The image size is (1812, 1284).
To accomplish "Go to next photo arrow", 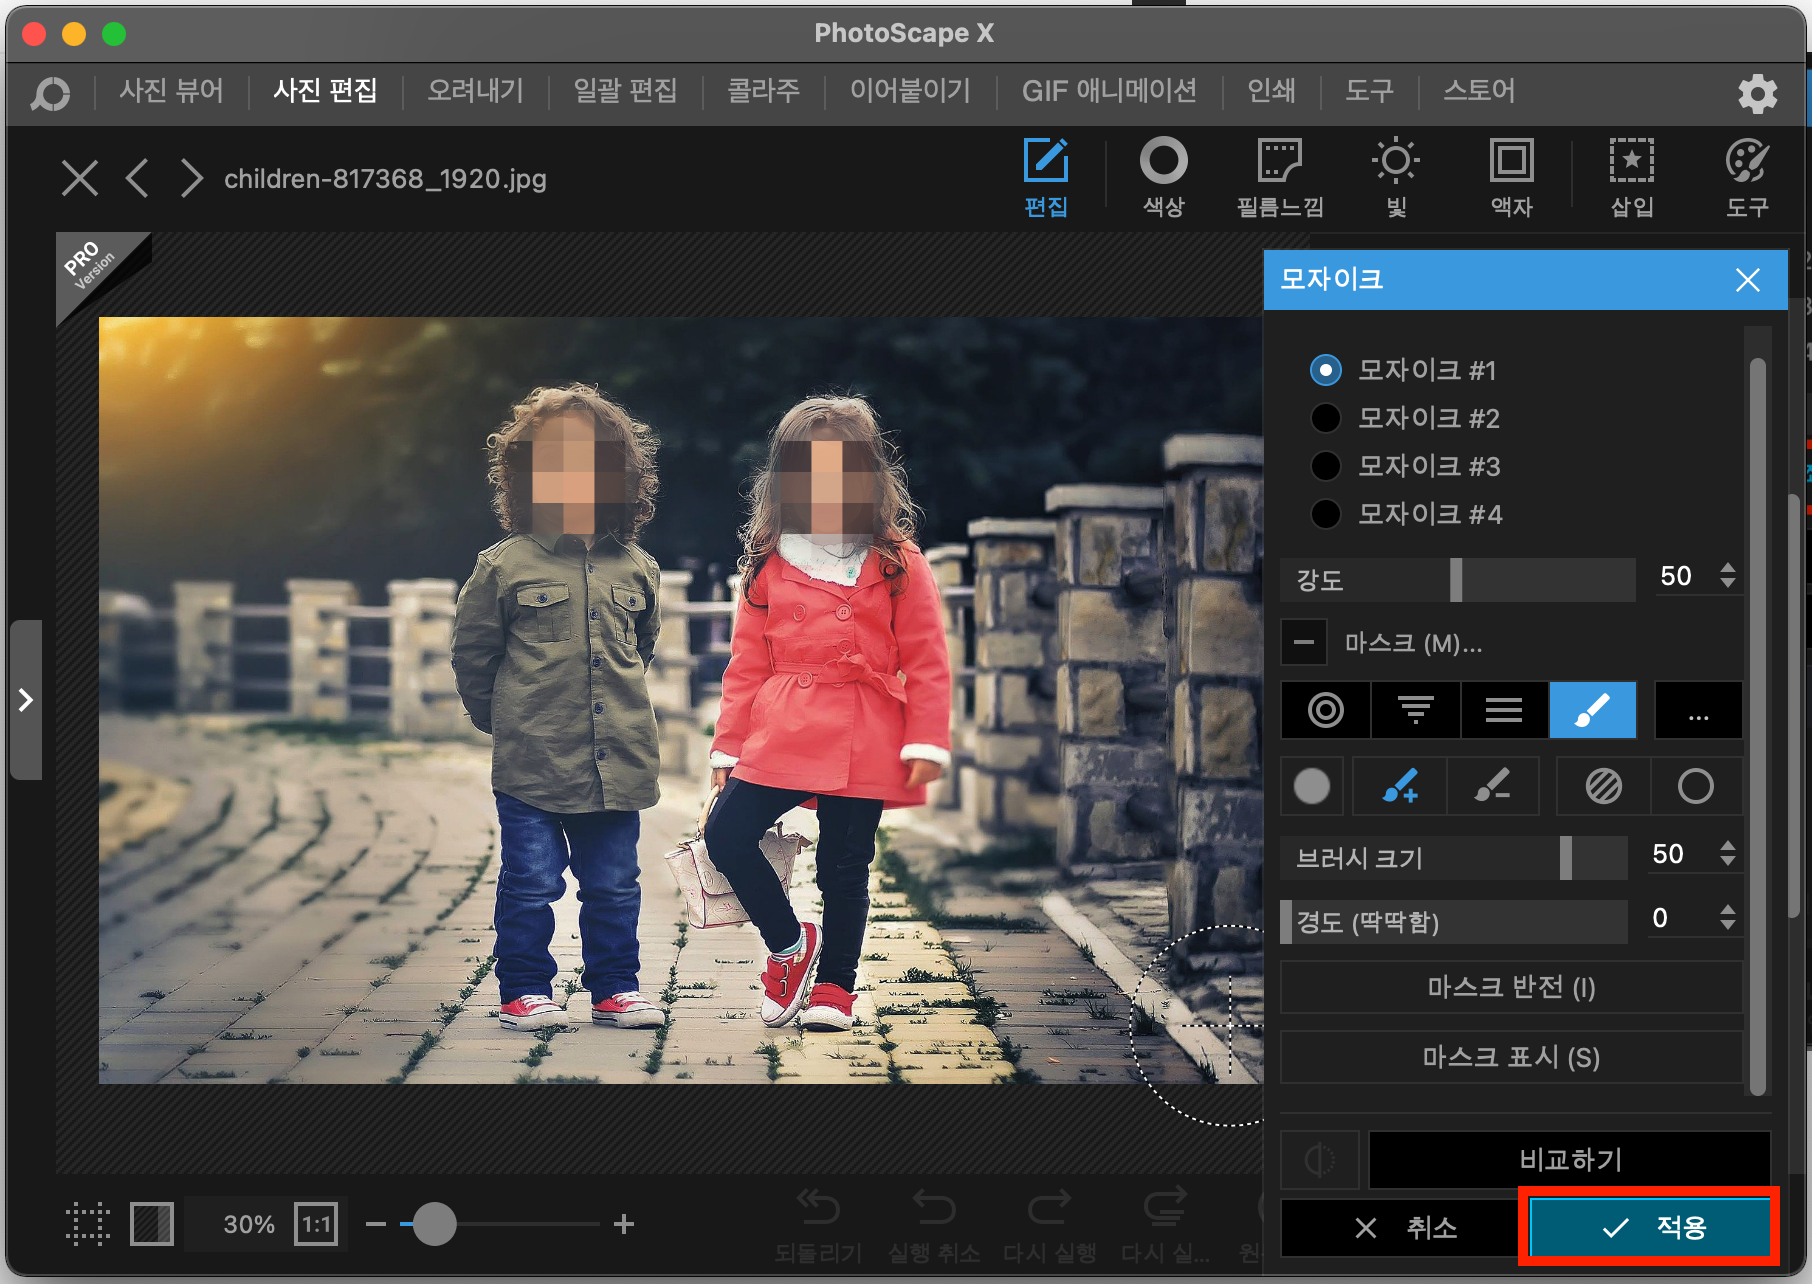I will [191, 179].
